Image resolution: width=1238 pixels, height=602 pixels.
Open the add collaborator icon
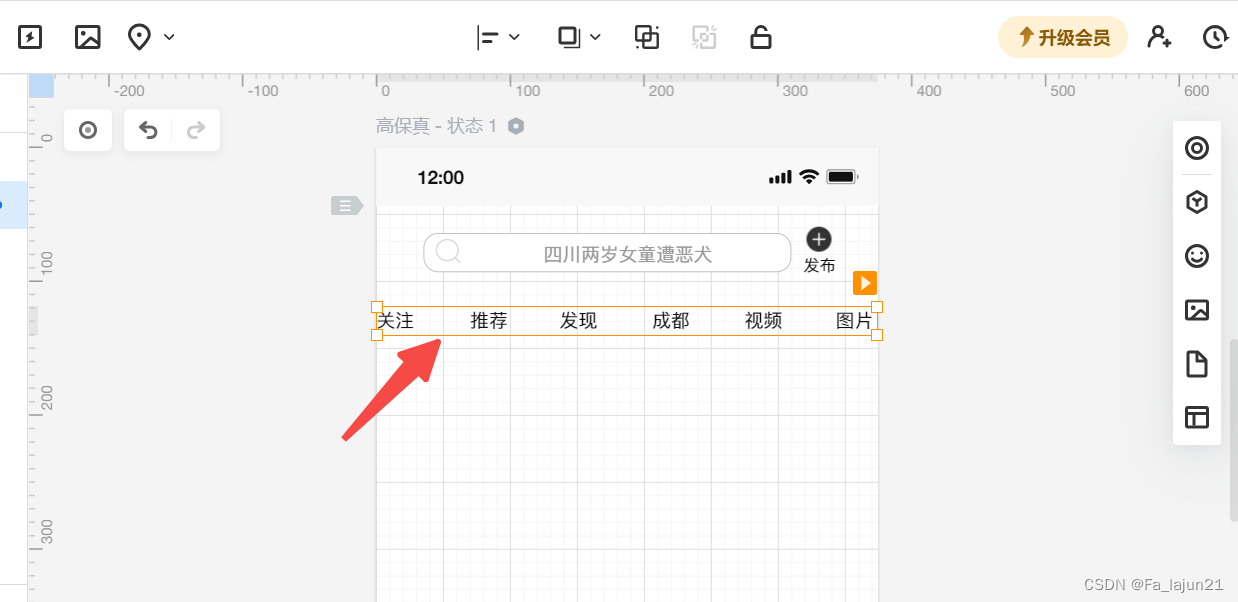coord(1159,38)
